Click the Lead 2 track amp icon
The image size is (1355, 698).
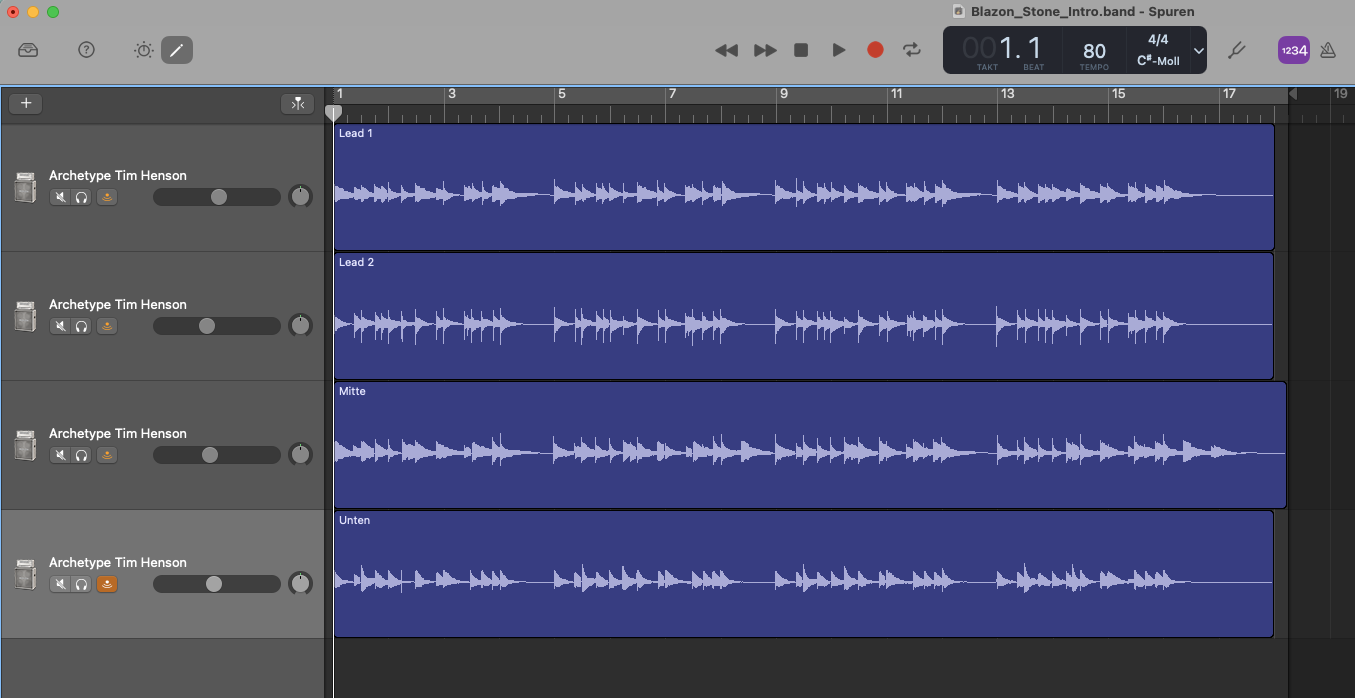(25, 317)
